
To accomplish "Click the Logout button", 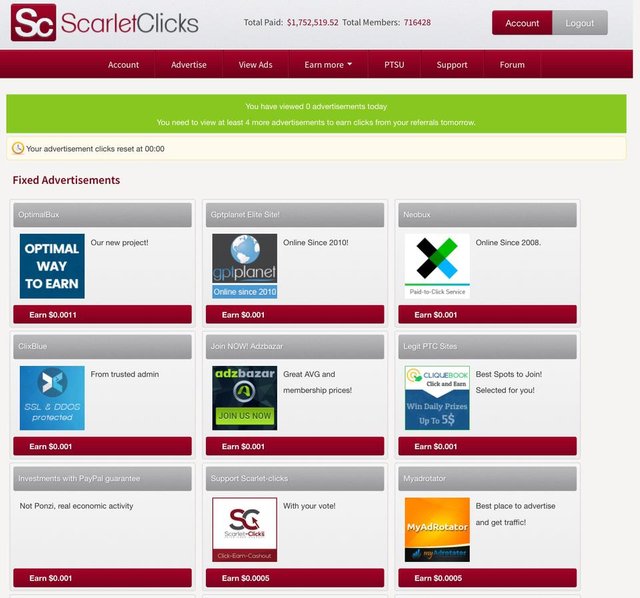I will (x=580, y=23).
